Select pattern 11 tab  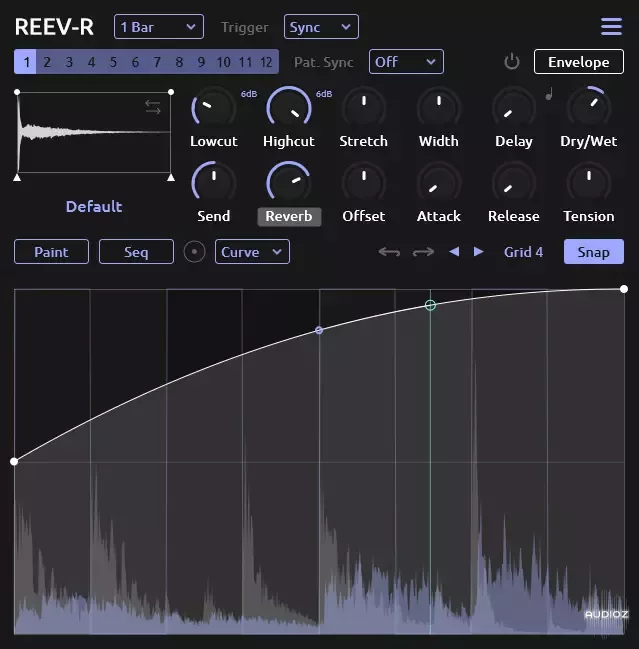pos(245,62)
